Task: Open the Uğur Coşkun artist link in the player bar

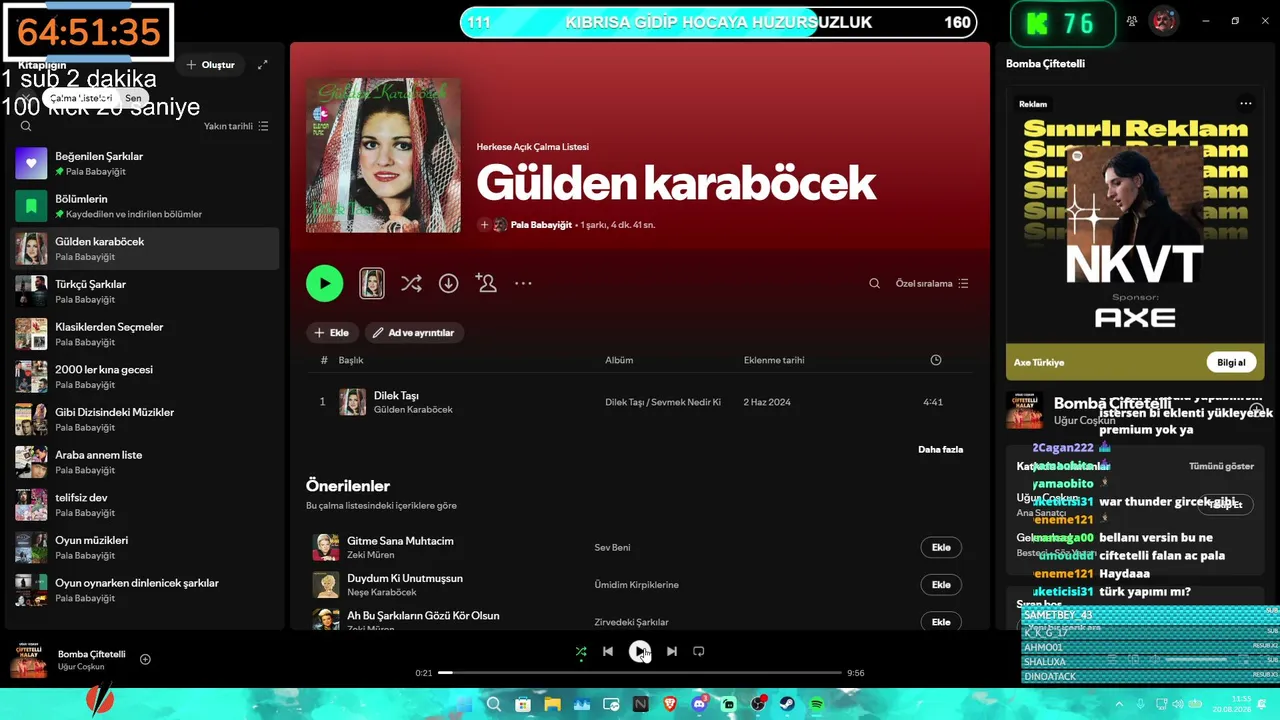Action: [x=81, y=667]
